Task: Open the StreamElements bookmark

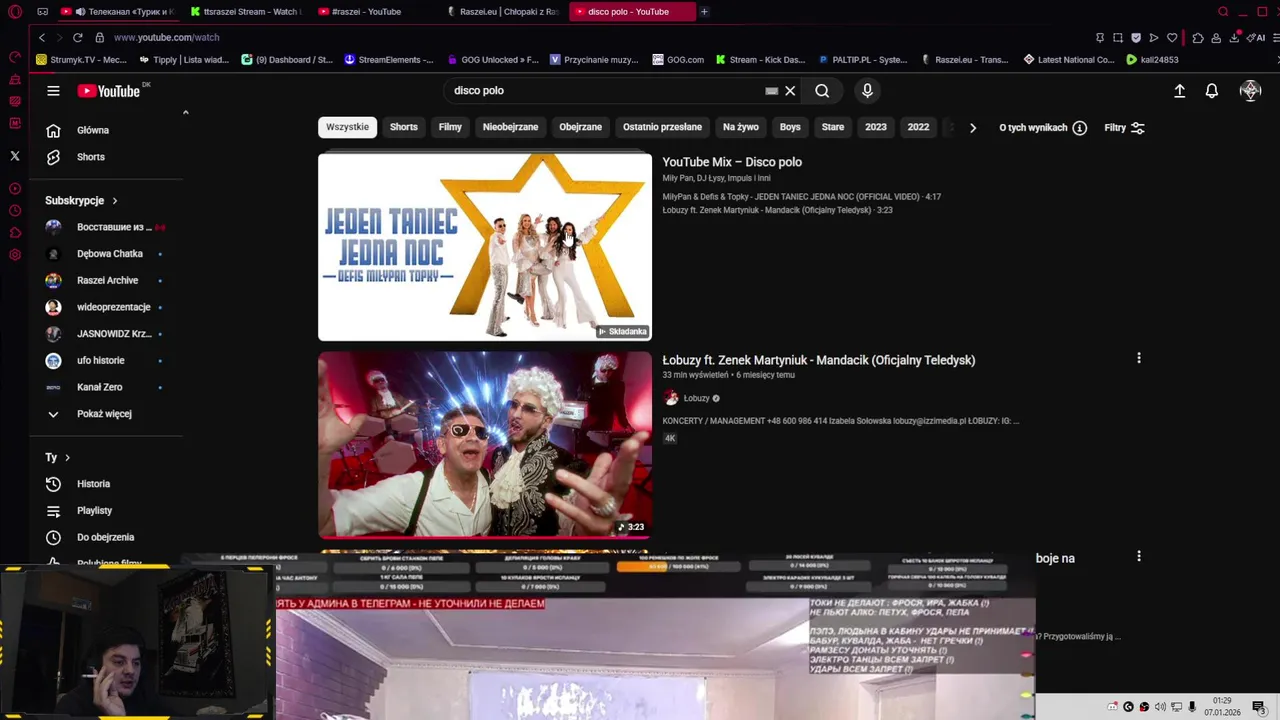Action: tap(388, 60)
